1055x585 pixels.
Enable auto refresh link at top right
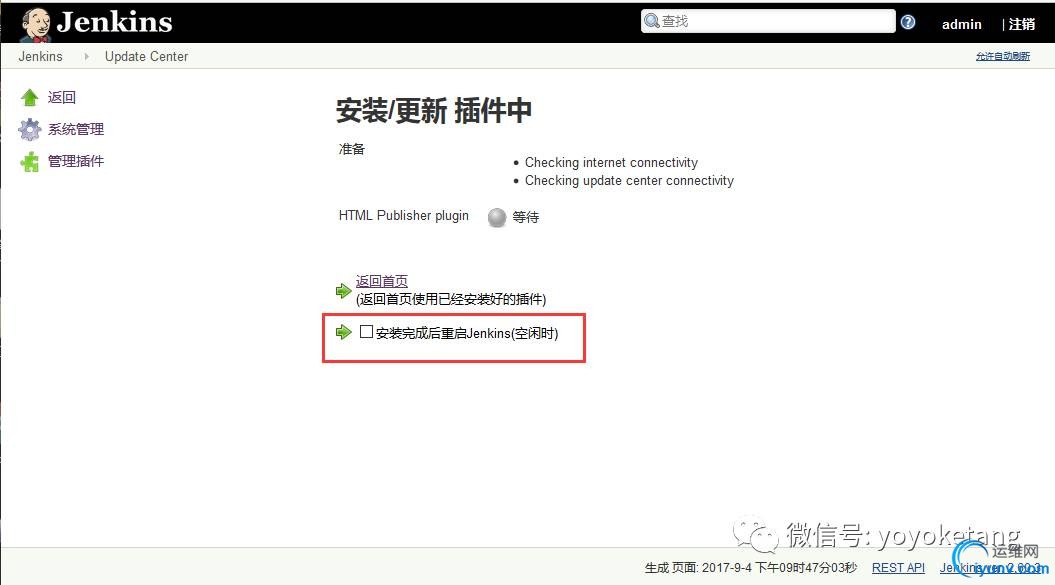[1003, 56]
